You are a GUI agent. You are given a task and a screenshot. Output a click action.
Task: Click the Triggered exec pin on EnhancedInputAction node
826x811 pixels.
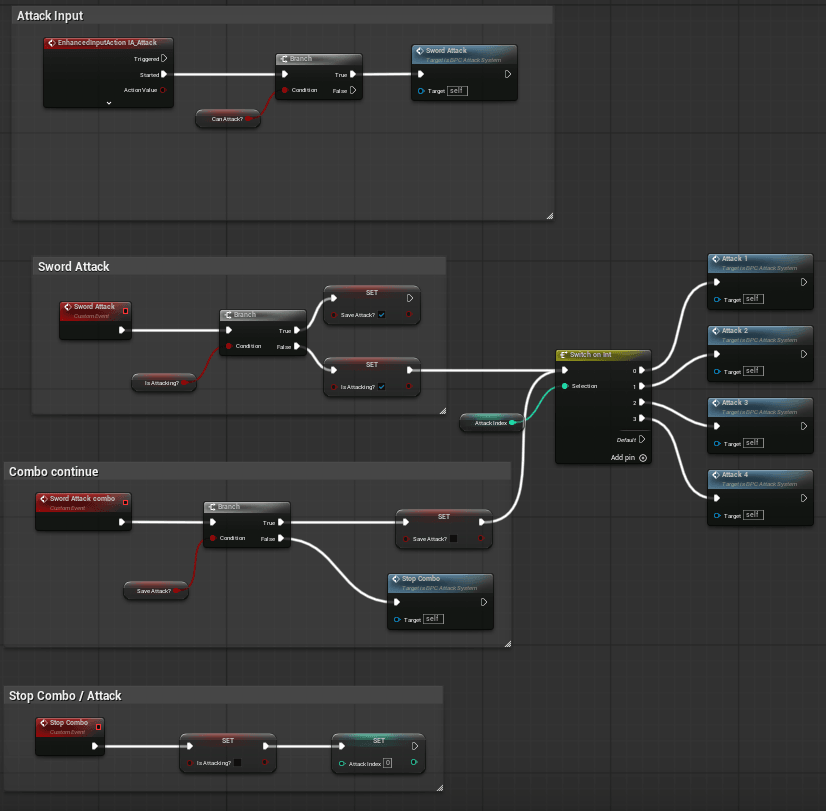tap(164, 58)
